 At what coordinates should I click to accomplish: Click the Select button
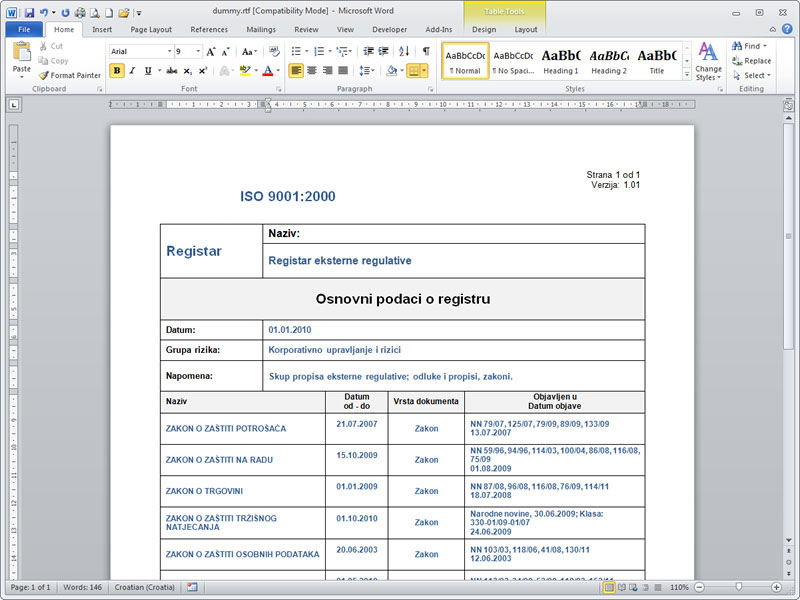point(752,75)
